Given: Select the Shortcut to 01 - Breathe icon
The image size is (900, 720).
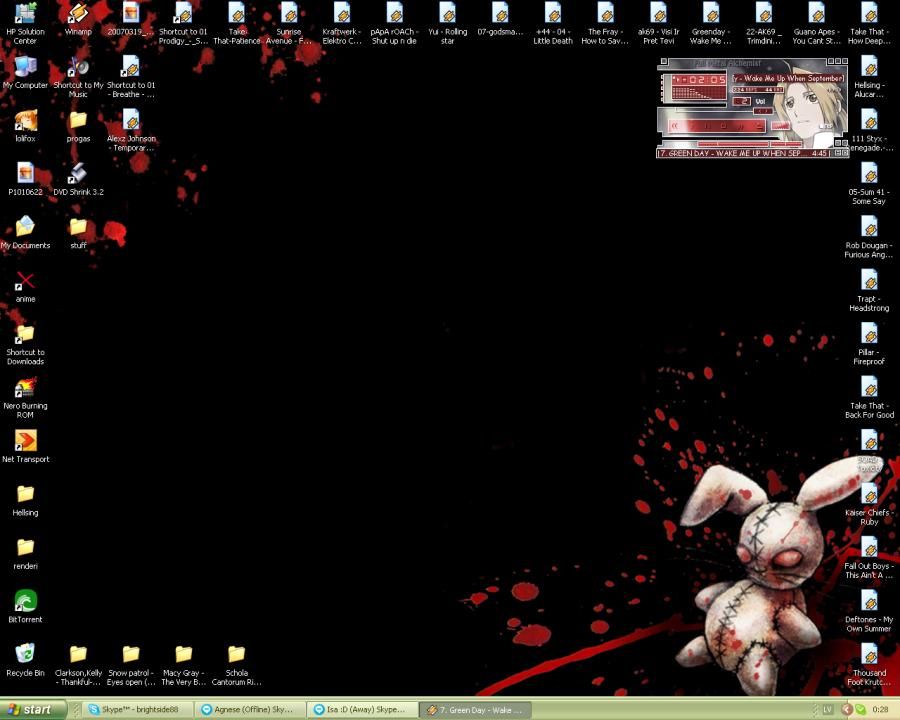Looking at the screenshot, I should (131, 77).
